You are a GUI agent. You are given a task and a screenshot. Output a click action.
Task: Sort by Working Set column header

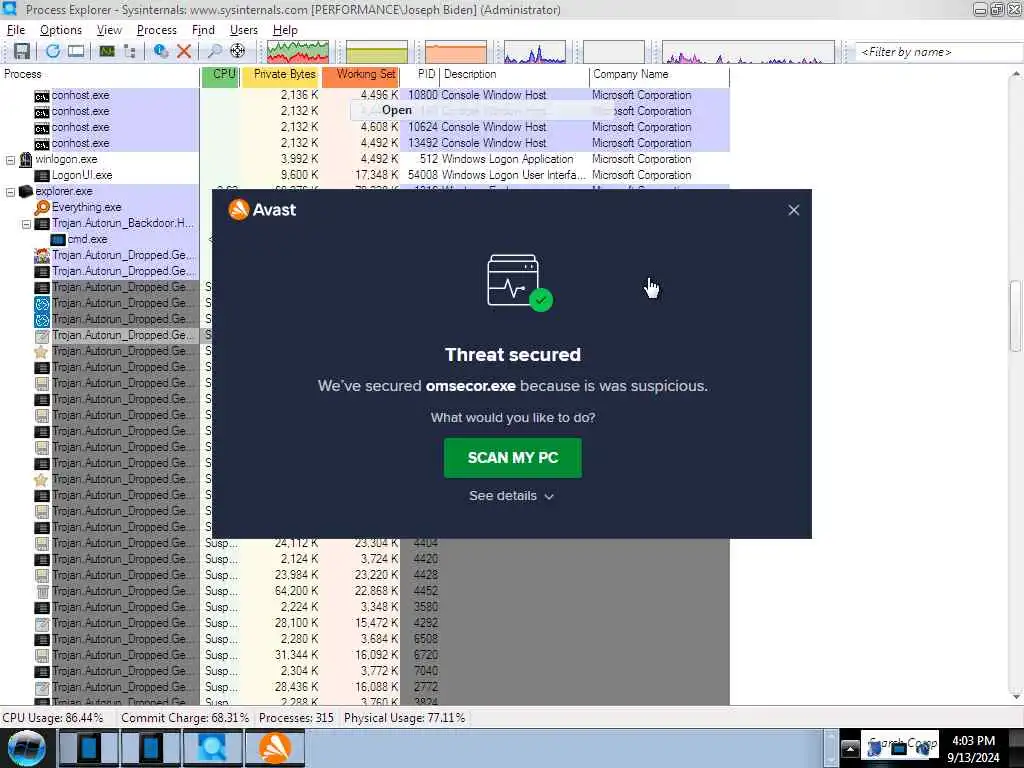[x=360, y=74]
